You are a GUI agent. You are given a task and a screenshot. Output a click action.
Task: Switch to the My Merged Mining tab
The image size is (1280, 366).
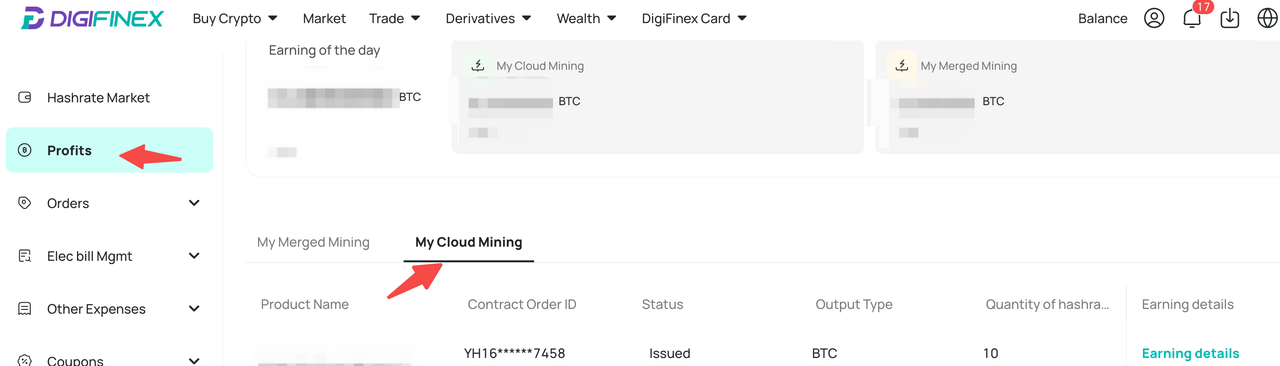point(313,242)
